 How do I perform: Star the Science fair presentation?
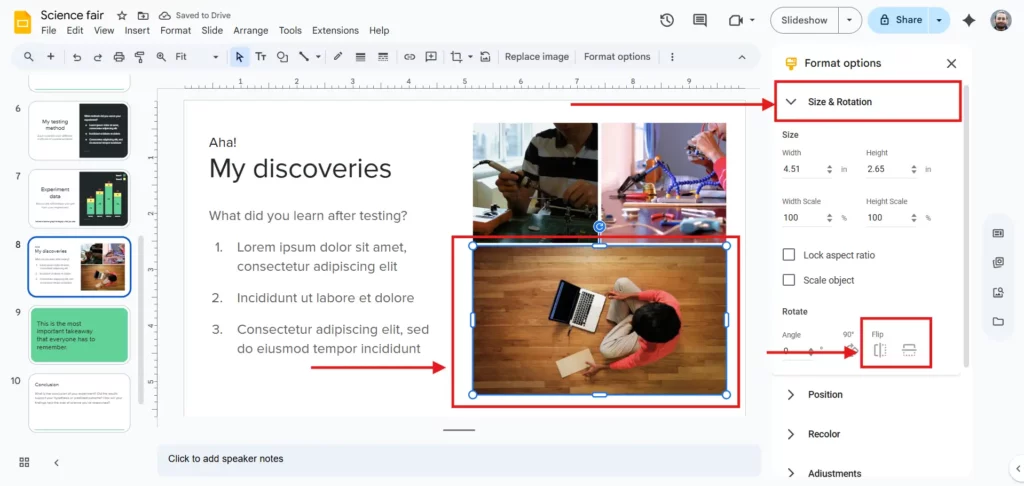[x=122, y=16]
